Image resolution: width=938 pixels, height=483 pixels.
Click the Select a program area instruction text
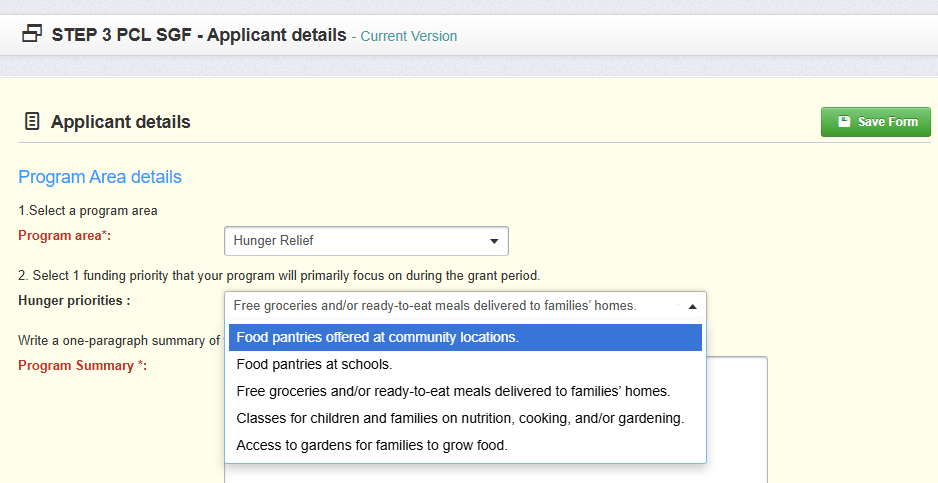point(88,210)
